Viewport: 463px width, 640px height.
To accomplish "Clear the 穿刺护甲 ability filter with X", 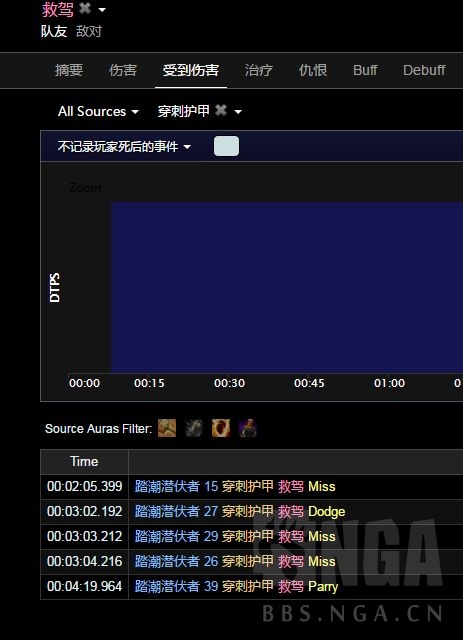I will tap(221, 110).
